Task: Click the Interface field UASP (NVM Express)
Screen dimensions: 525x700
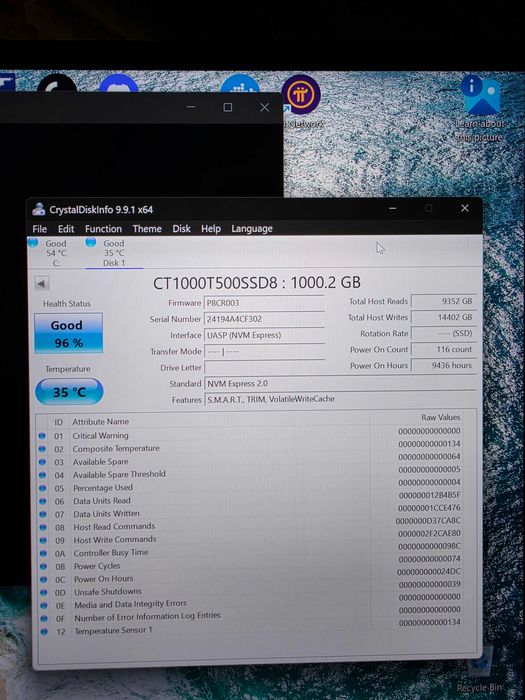Action: tap(264, 335)
